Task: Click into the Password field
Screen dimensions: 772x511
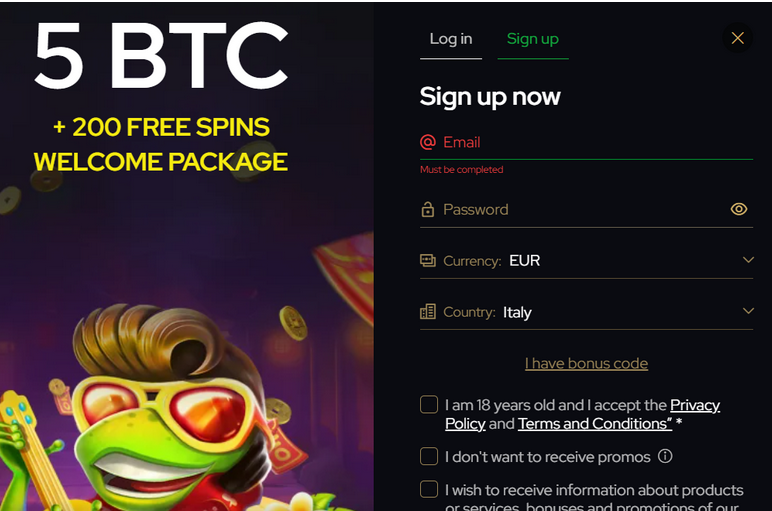Action: [580, 210]
